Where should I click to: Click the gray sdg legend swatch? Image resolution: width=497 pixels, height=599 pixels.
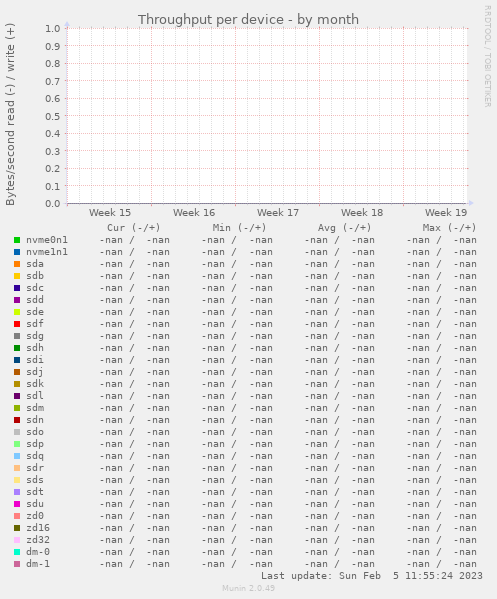tap(17, 336)
